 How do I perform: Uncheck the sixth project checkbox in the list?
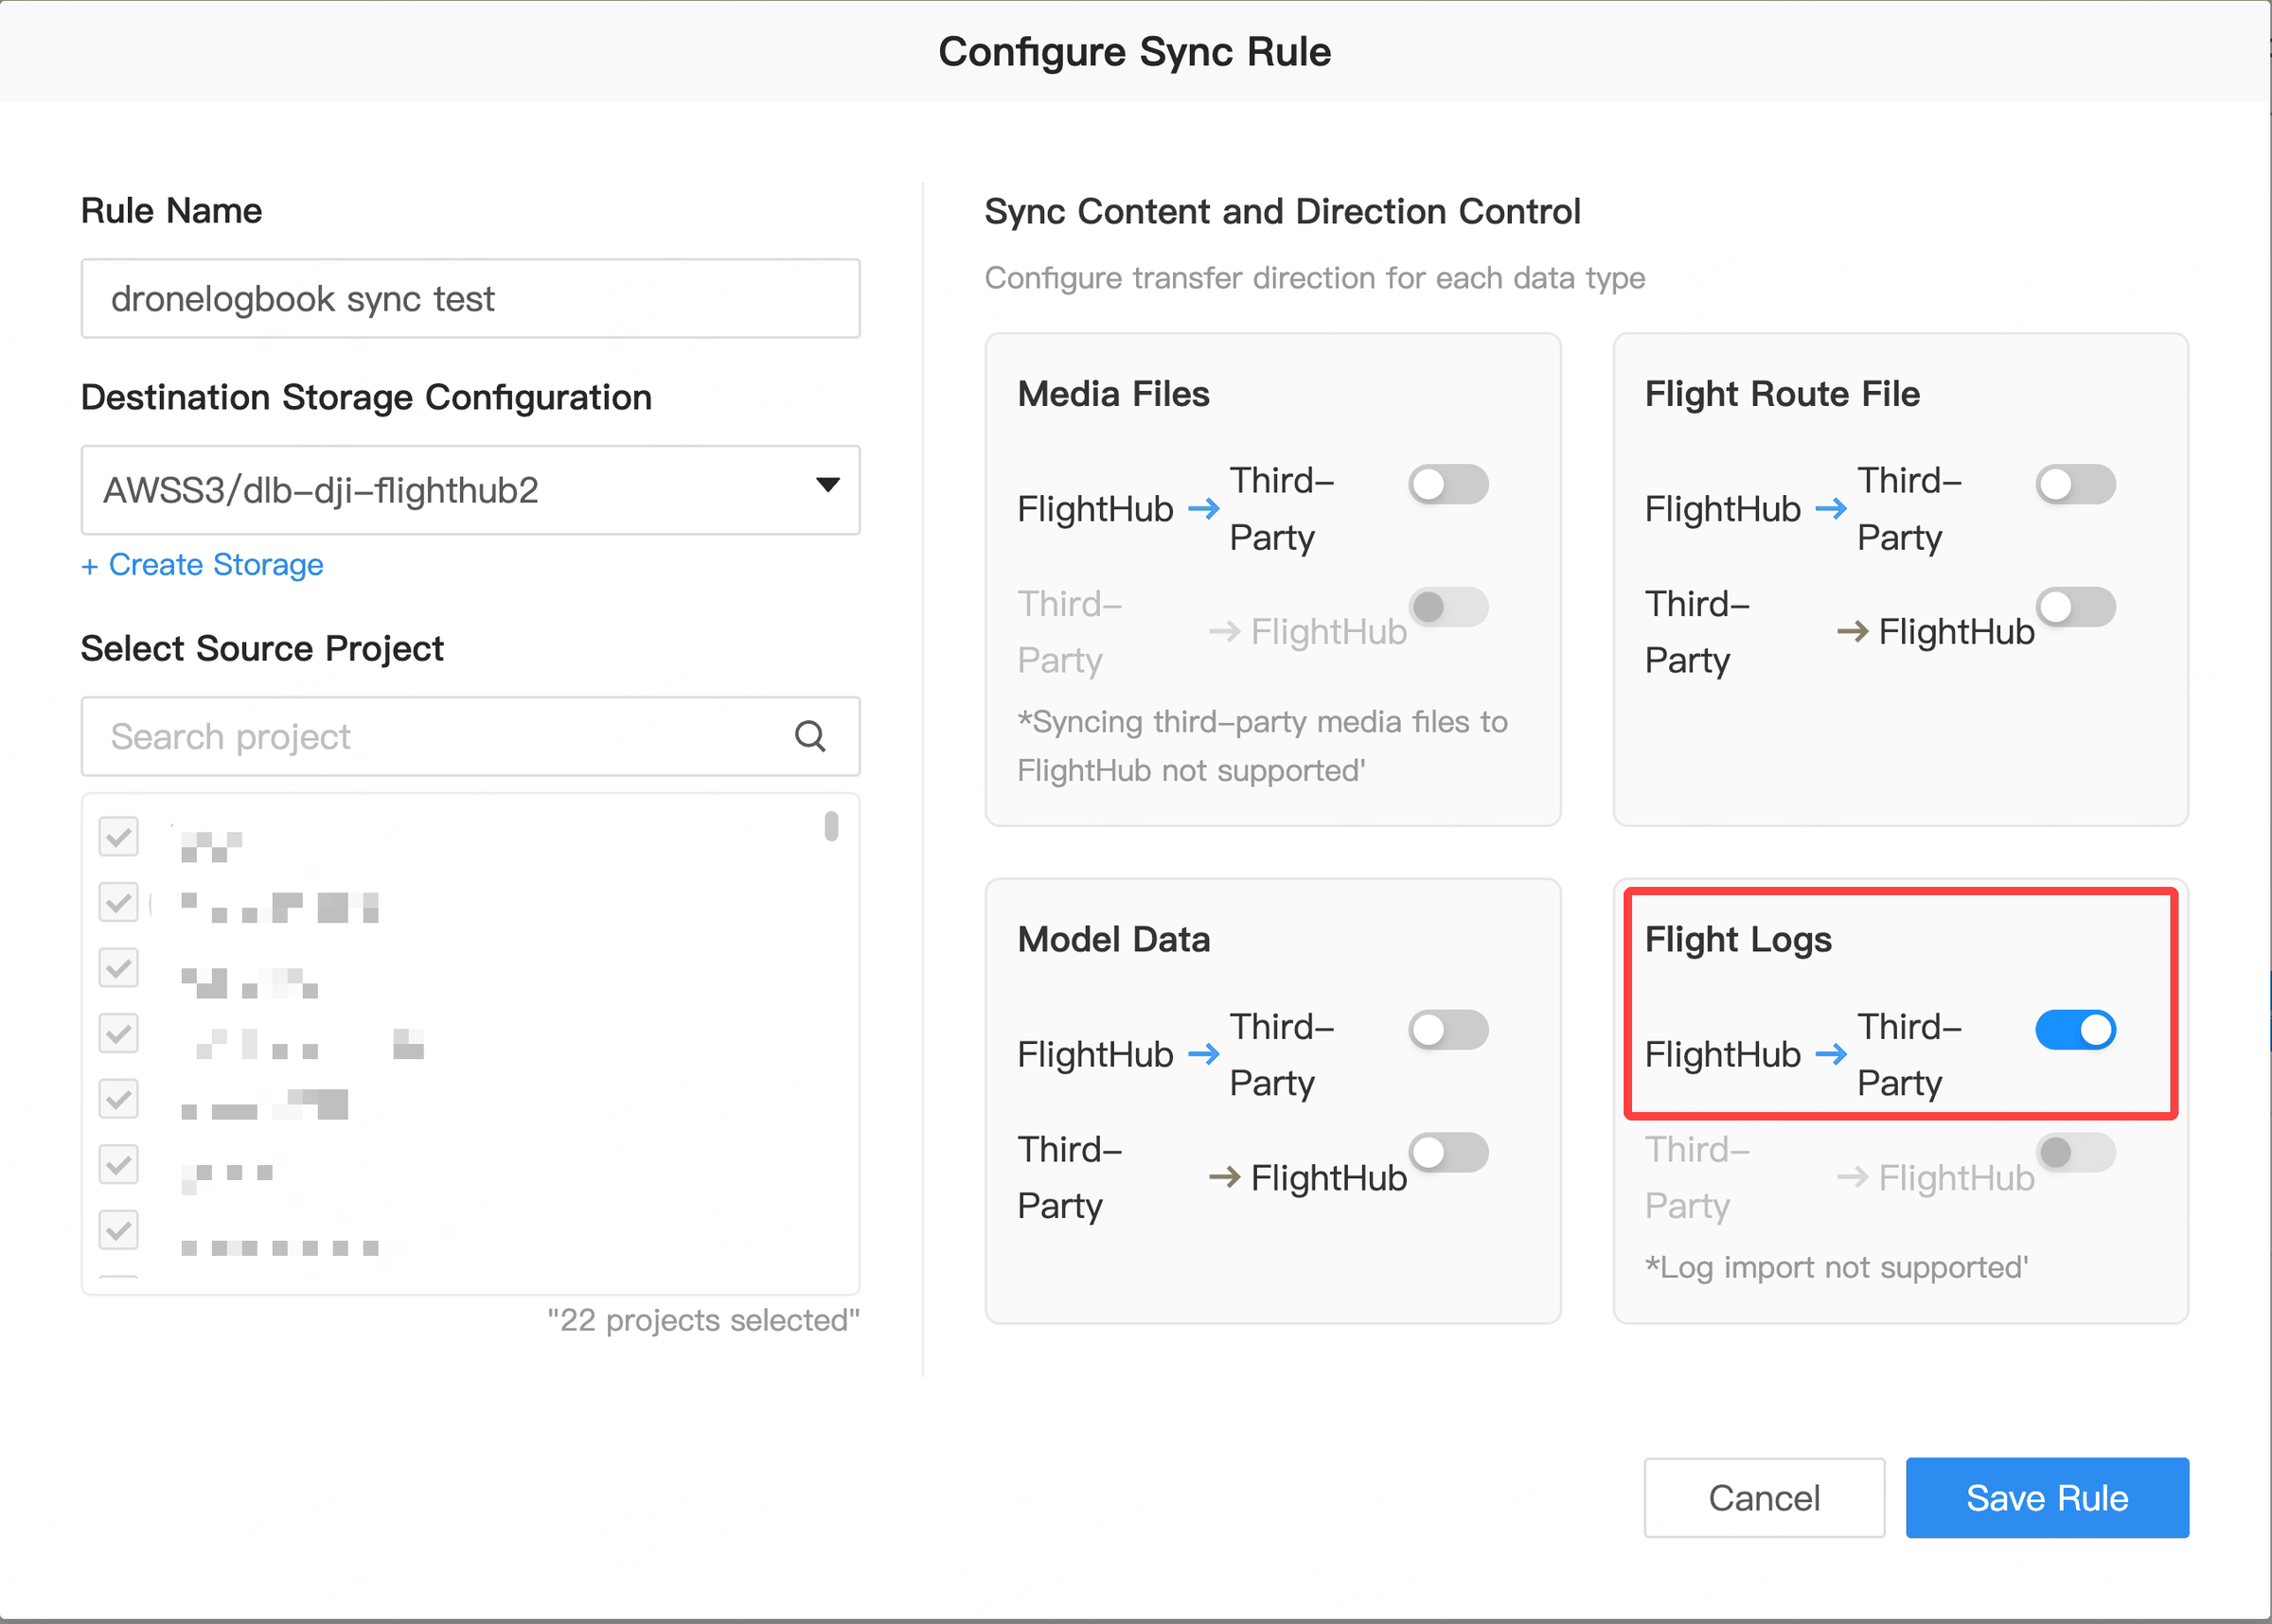tap(119, 1164)
